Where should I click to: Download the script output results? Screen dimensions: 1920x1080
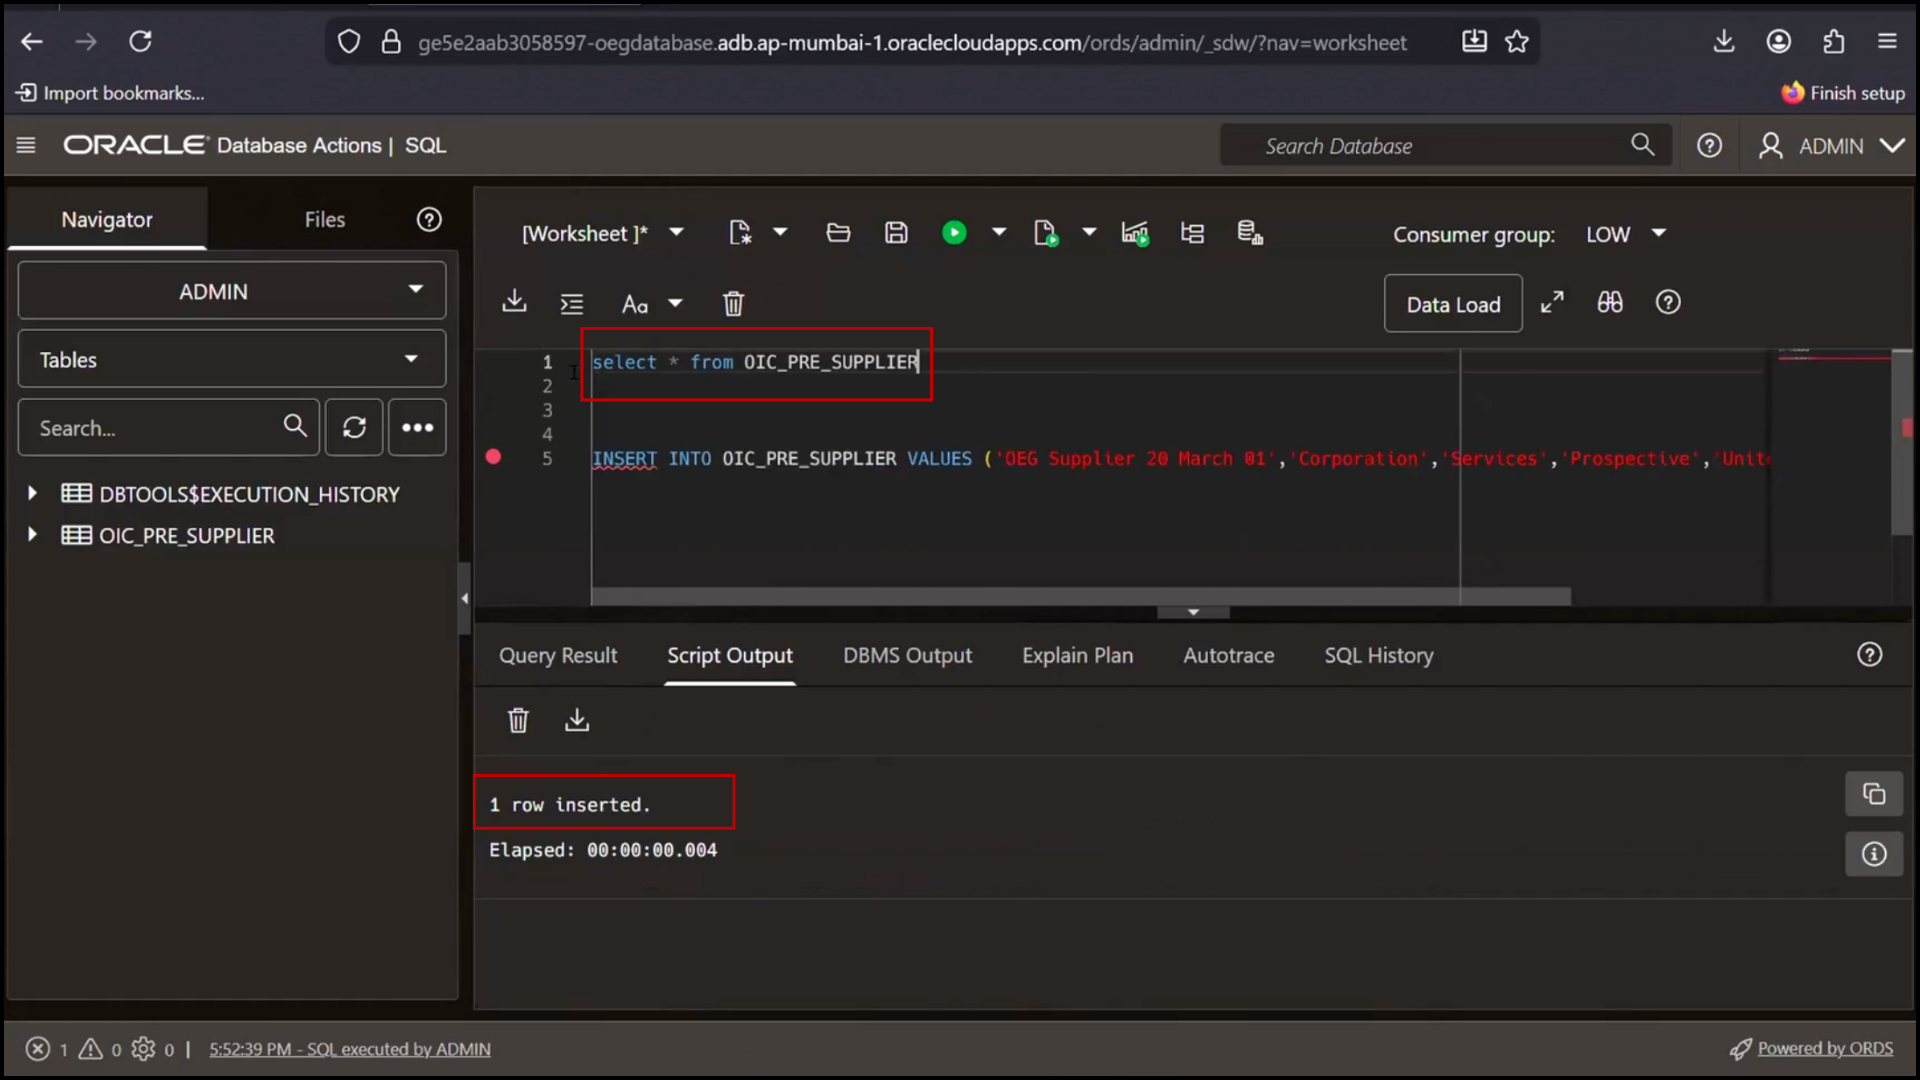coord(577,719)
